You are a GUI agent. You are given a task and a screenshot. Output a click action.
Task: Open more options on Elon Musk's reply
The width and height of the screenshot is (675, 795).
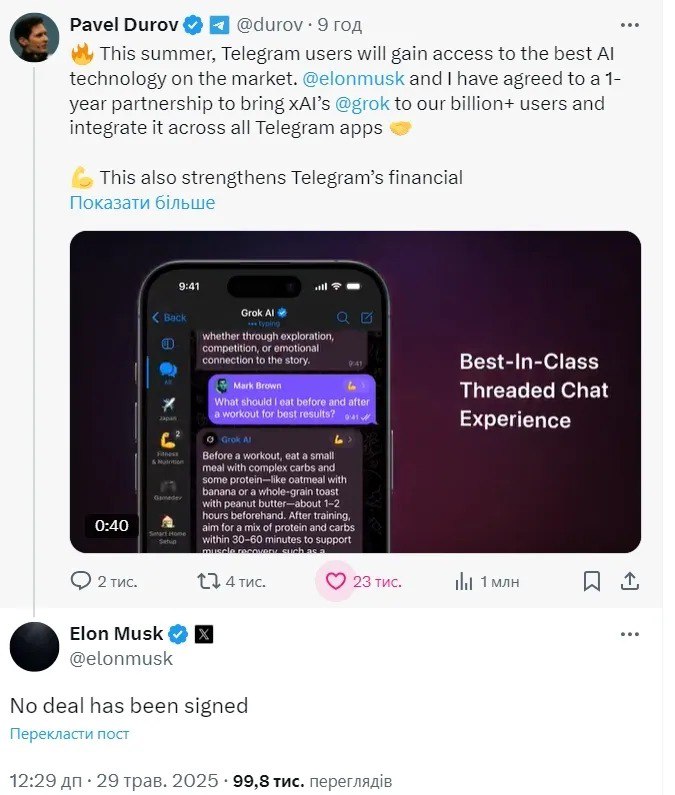630,634
